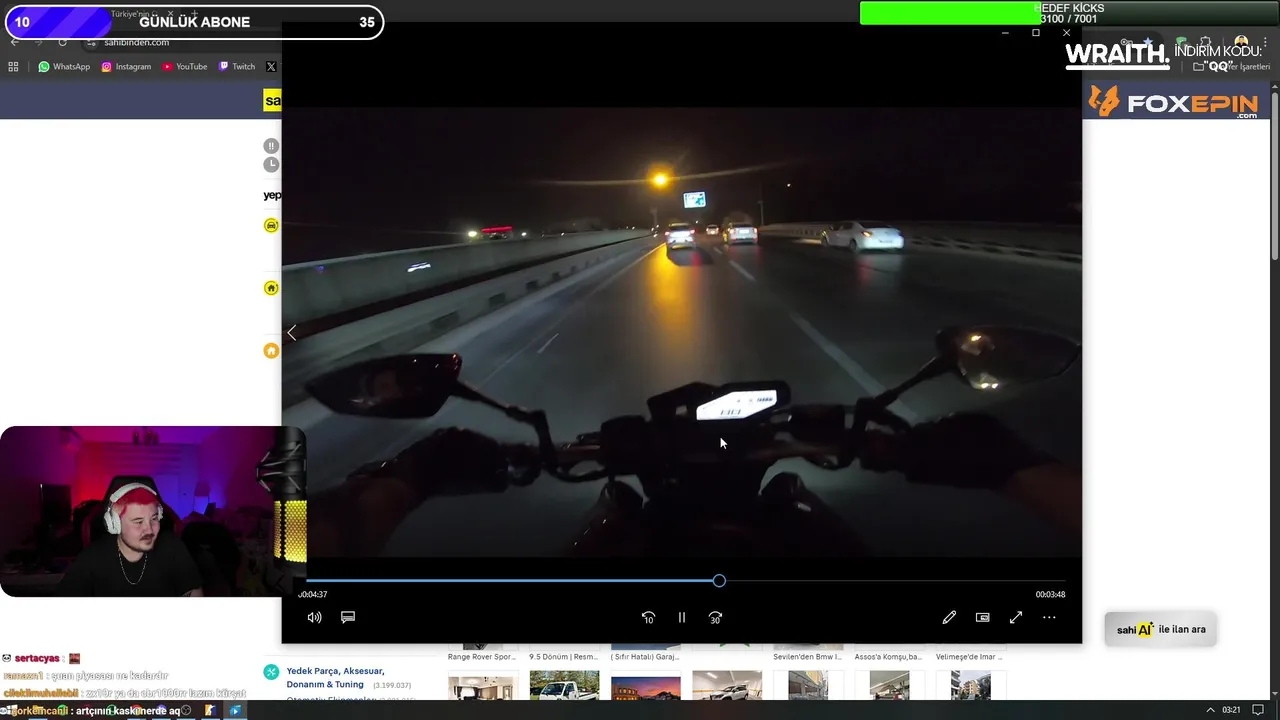Show hidden system tray icons
The image size is (1280, 720).
(1210, 710)
